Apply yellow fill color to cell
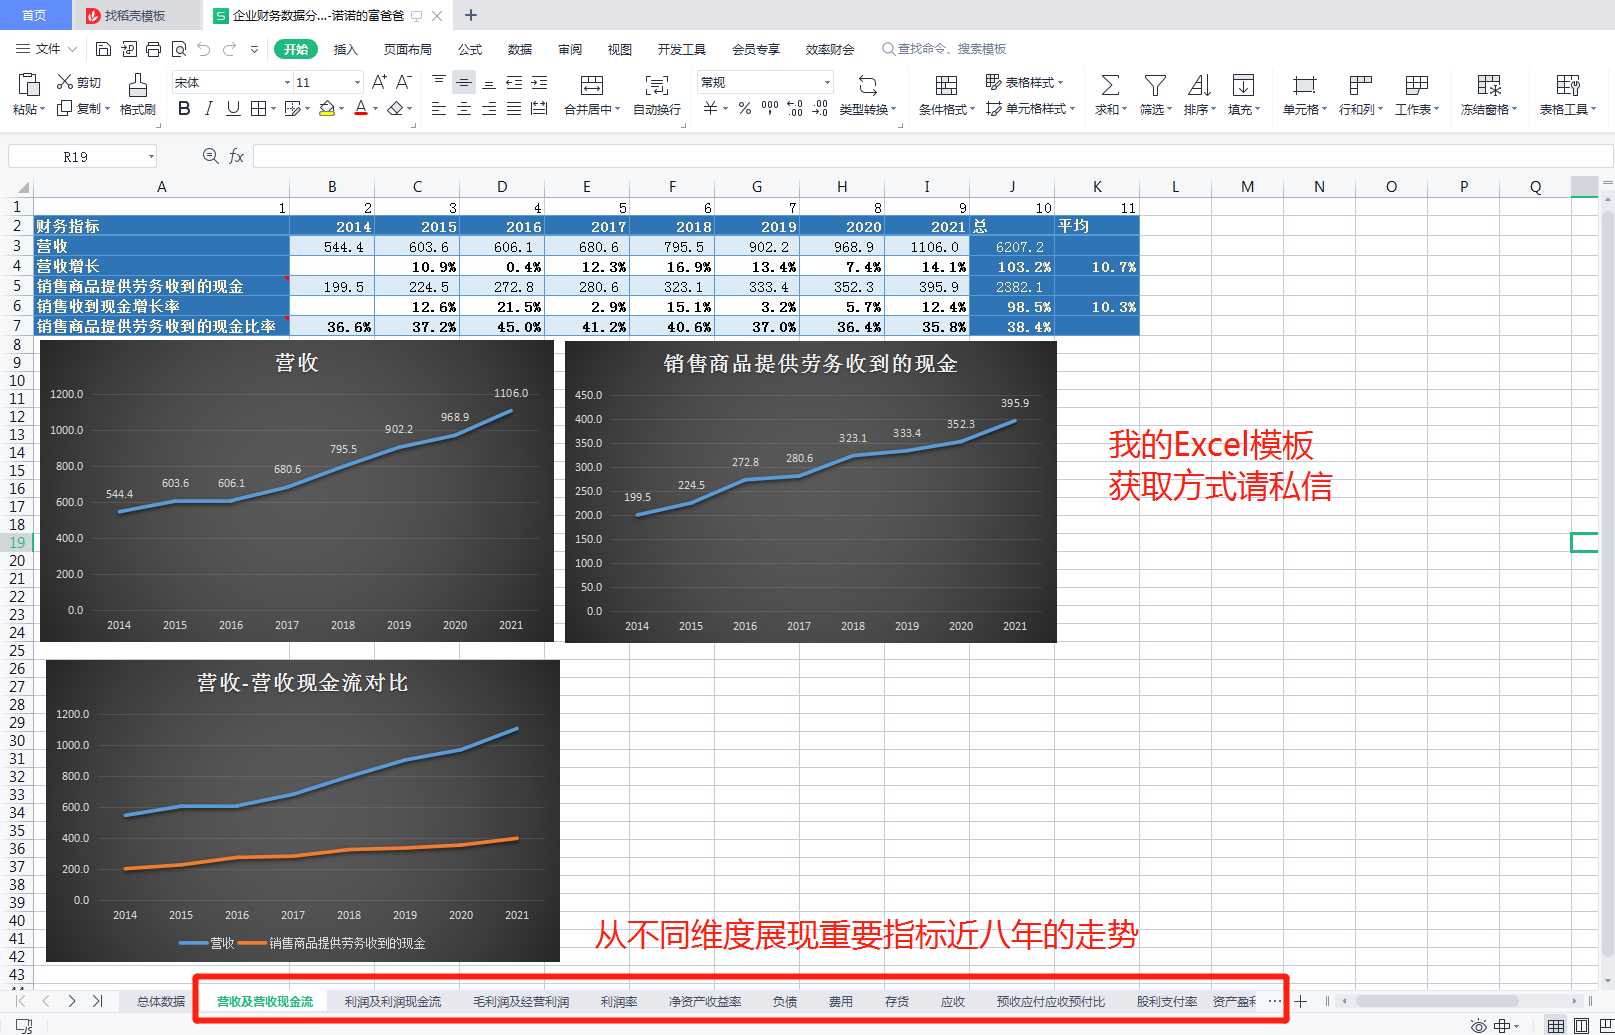The width and height of the screenshot is (1615, 1035). click(x=327, y=108)
